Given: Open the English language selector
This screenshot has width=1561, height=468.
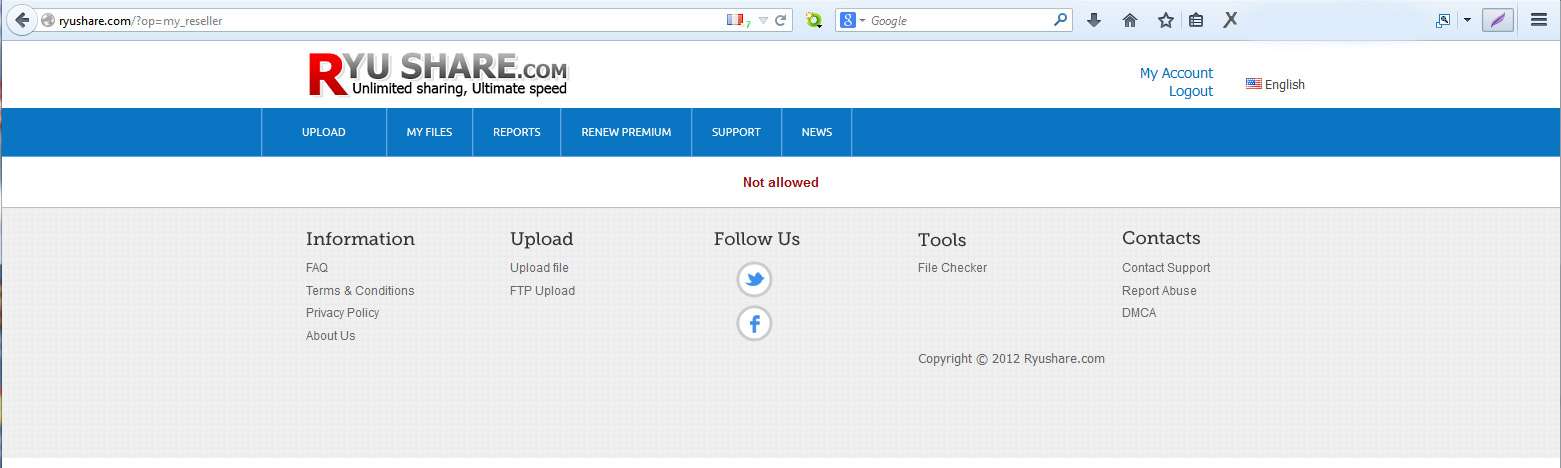Looking at the screenshot, I should (x=1275, y=85).
